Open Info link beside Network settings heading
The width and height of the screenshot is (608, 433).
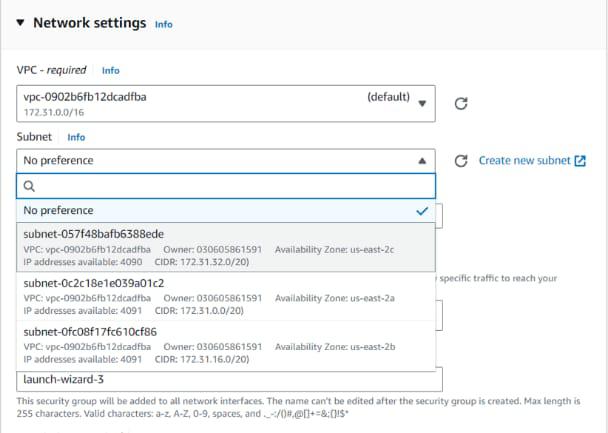click(x=163, y=24)
